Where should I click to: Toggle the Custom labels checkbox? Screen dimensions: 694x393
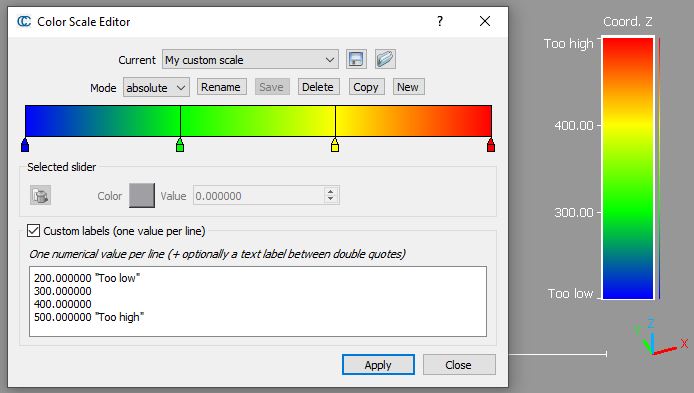pyautogui.click(x=33, y=231)
